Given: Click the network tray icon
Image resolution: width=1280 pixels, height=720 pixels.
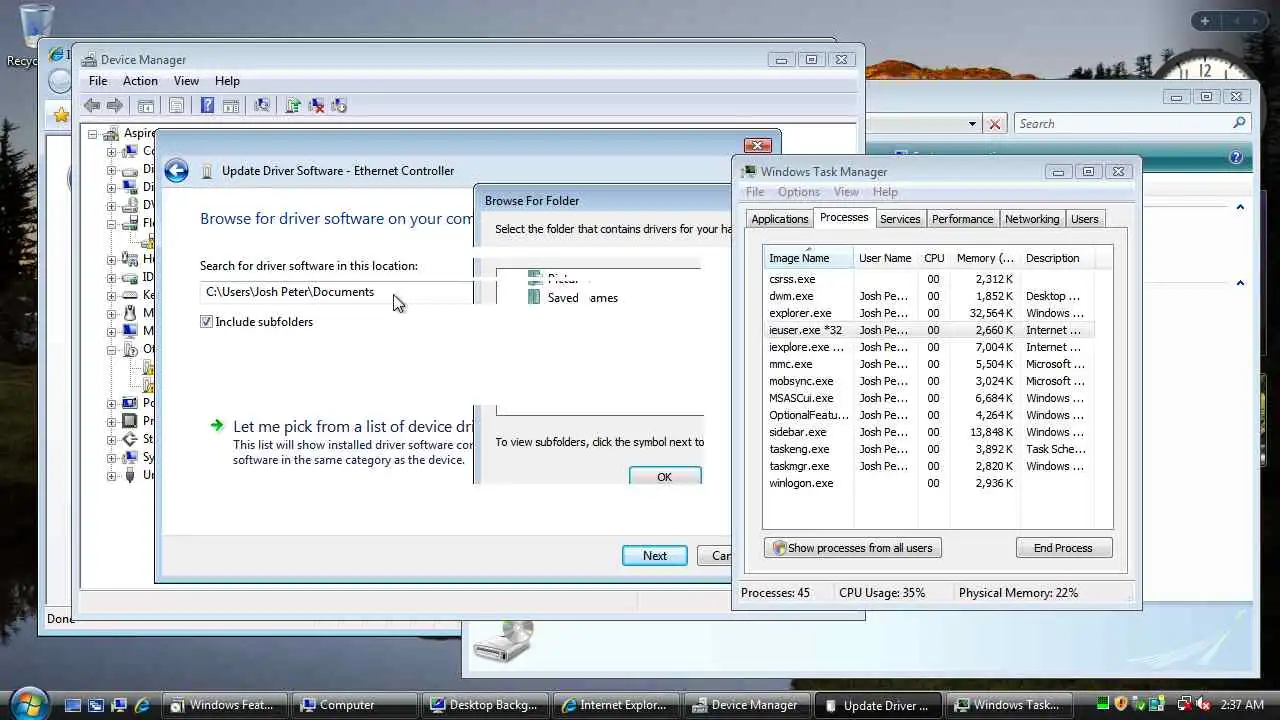Looking at the screenshot, I should pos(1185,705).
